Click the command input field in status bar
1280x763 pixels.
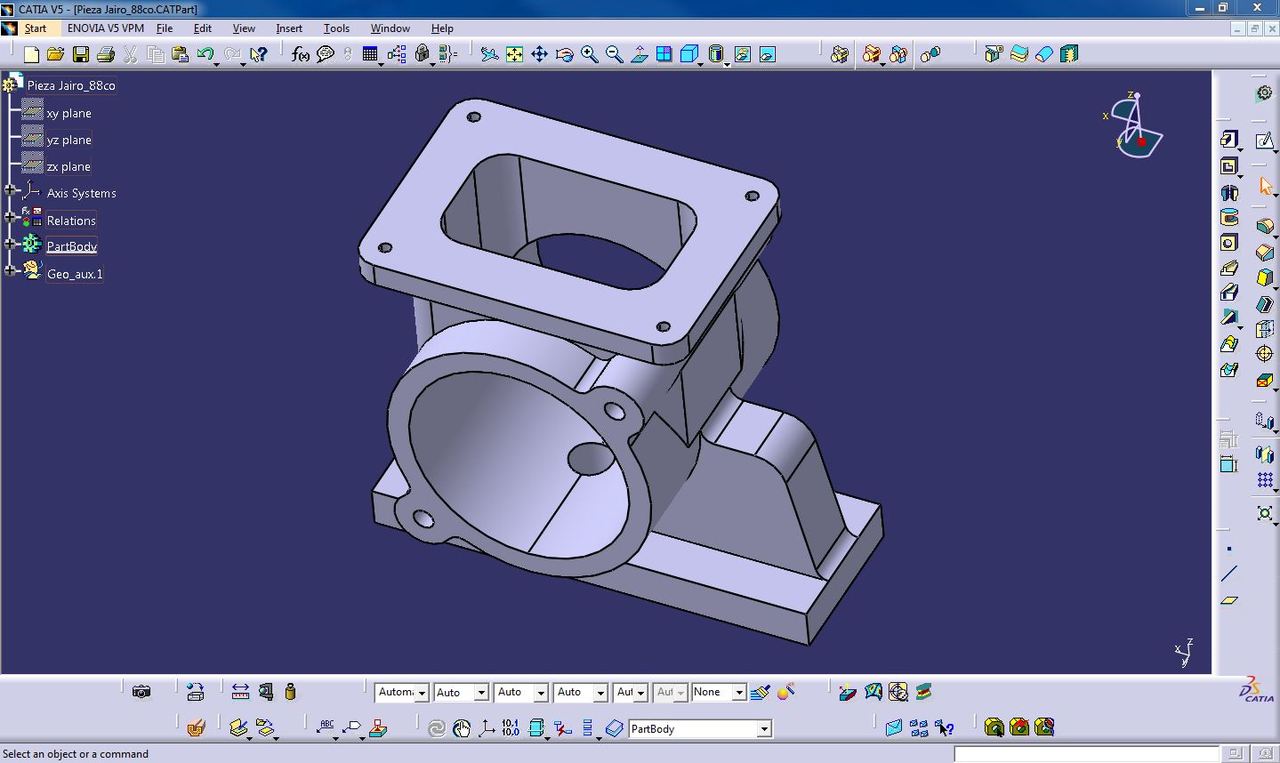[1087, 754]
